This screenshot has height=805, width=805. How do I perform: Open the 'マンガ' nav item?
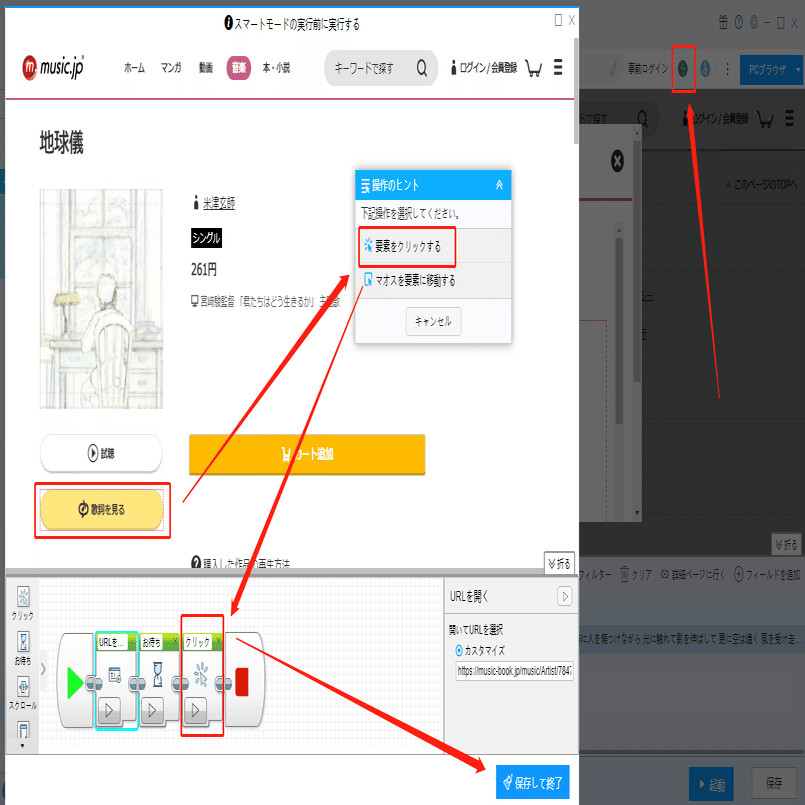171,68
